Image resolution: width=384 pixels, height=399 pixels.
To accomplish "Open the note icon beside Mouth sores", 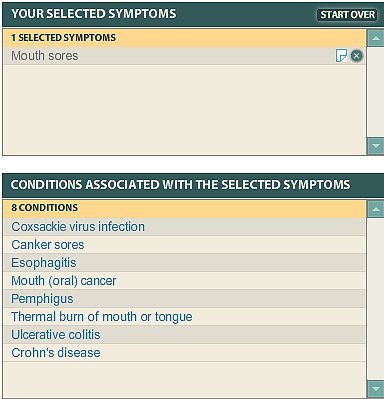I will point(341,56).
